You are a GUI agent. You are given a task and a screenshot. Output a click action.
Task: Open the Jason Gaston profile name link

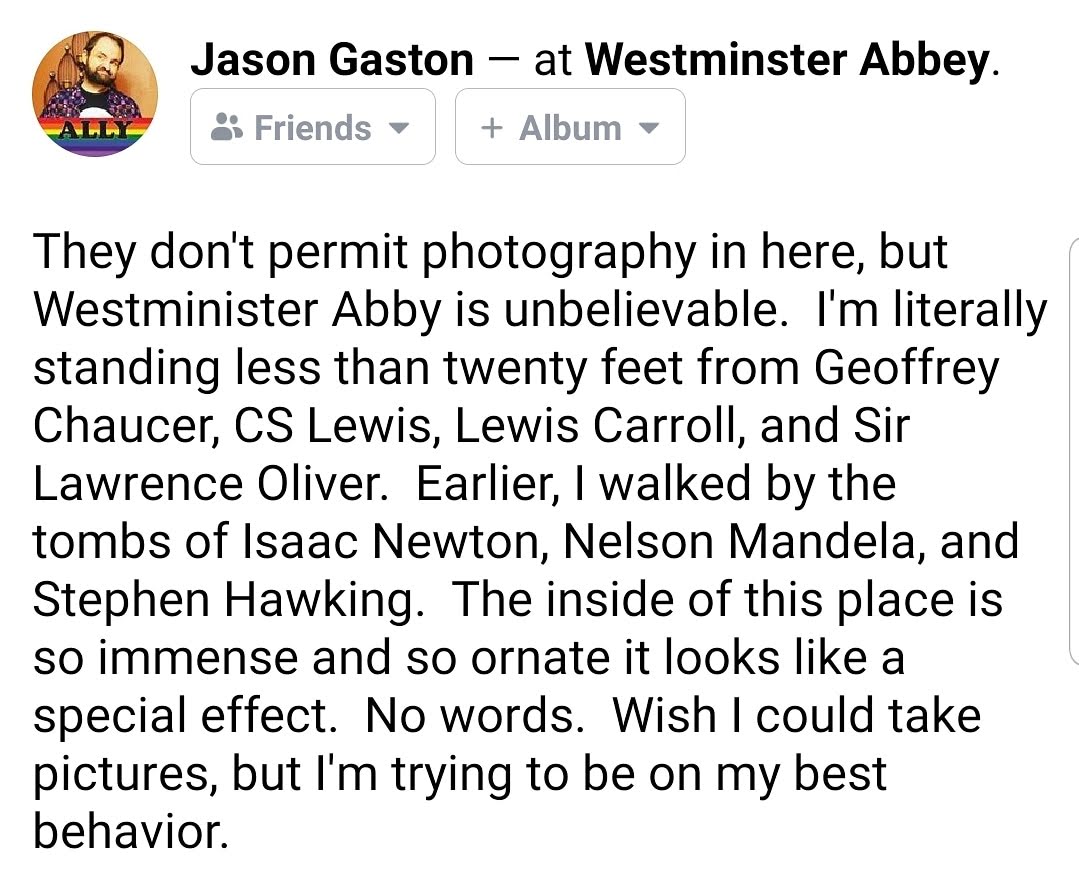332,61
